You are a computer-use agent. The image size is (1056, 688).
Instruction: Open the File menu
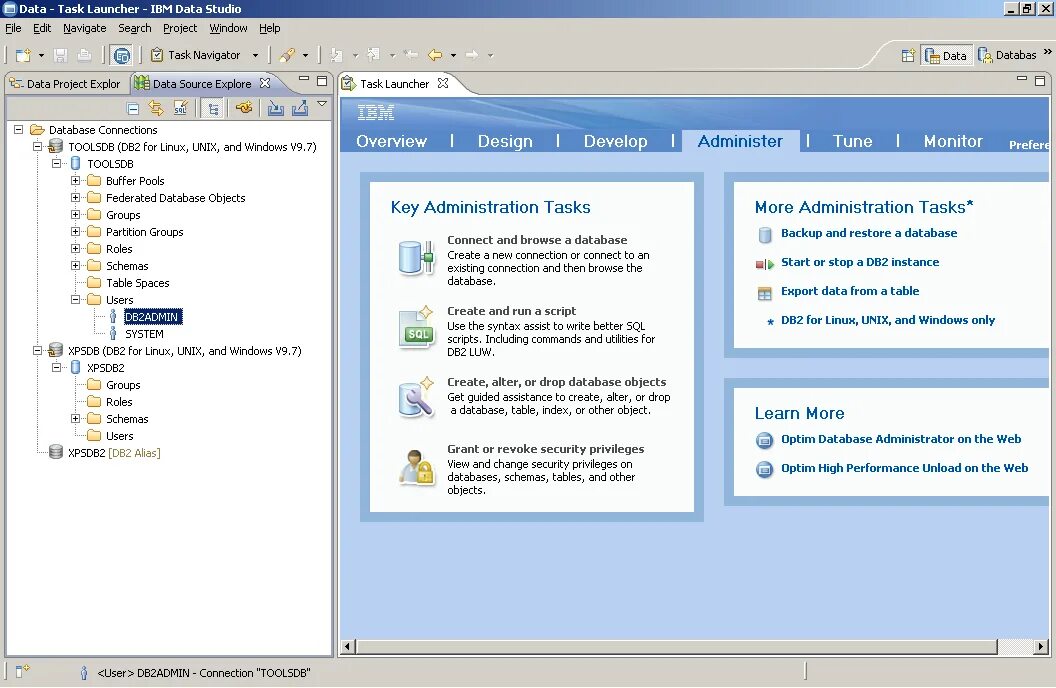pyautogui.click(x=13, y=28)
